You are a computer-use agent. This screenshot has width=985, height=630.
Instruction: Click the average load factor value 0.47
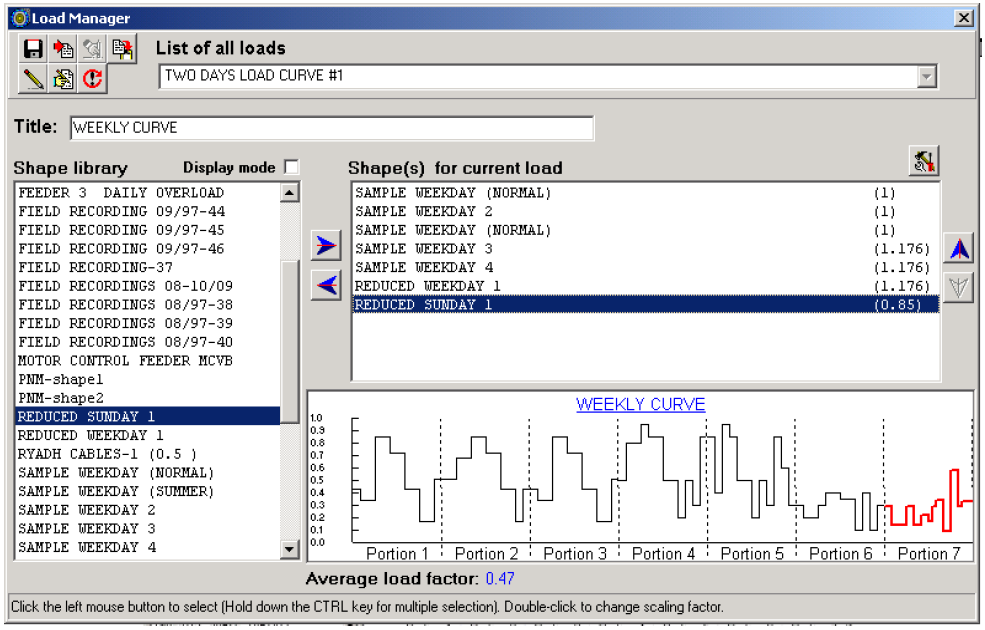point(500,578)
